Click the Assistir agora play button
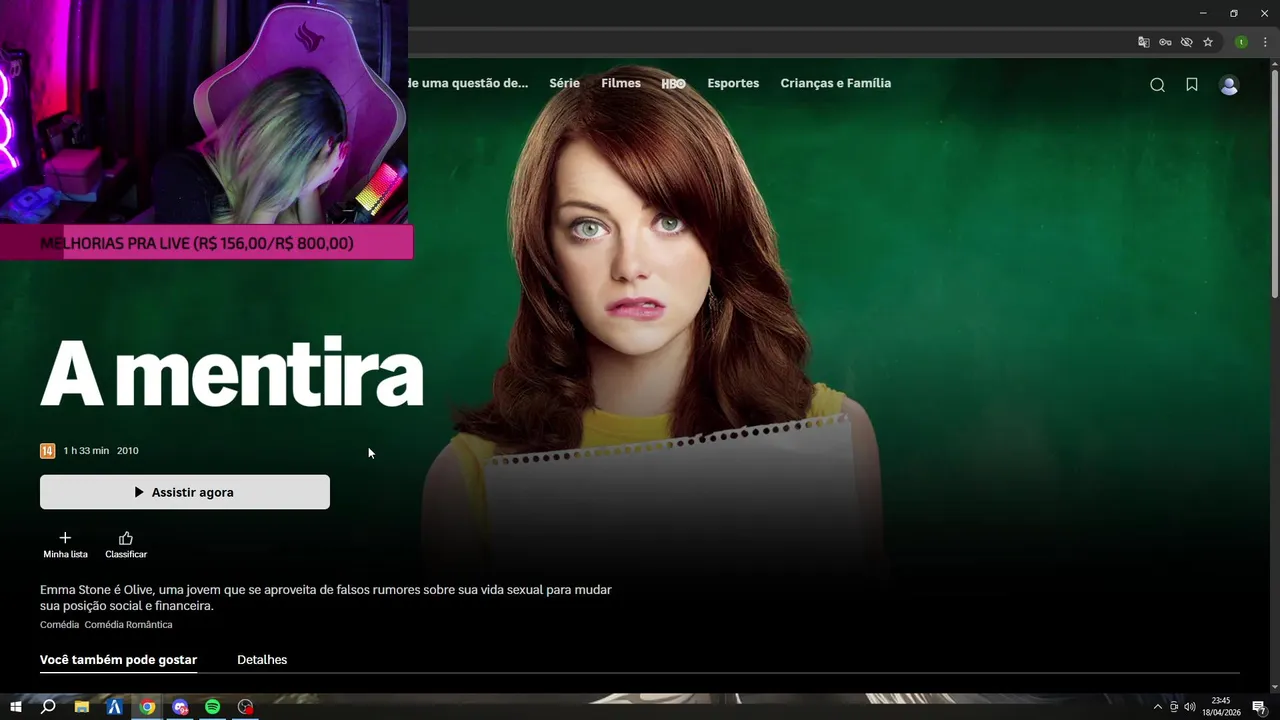 coord(185,492)
